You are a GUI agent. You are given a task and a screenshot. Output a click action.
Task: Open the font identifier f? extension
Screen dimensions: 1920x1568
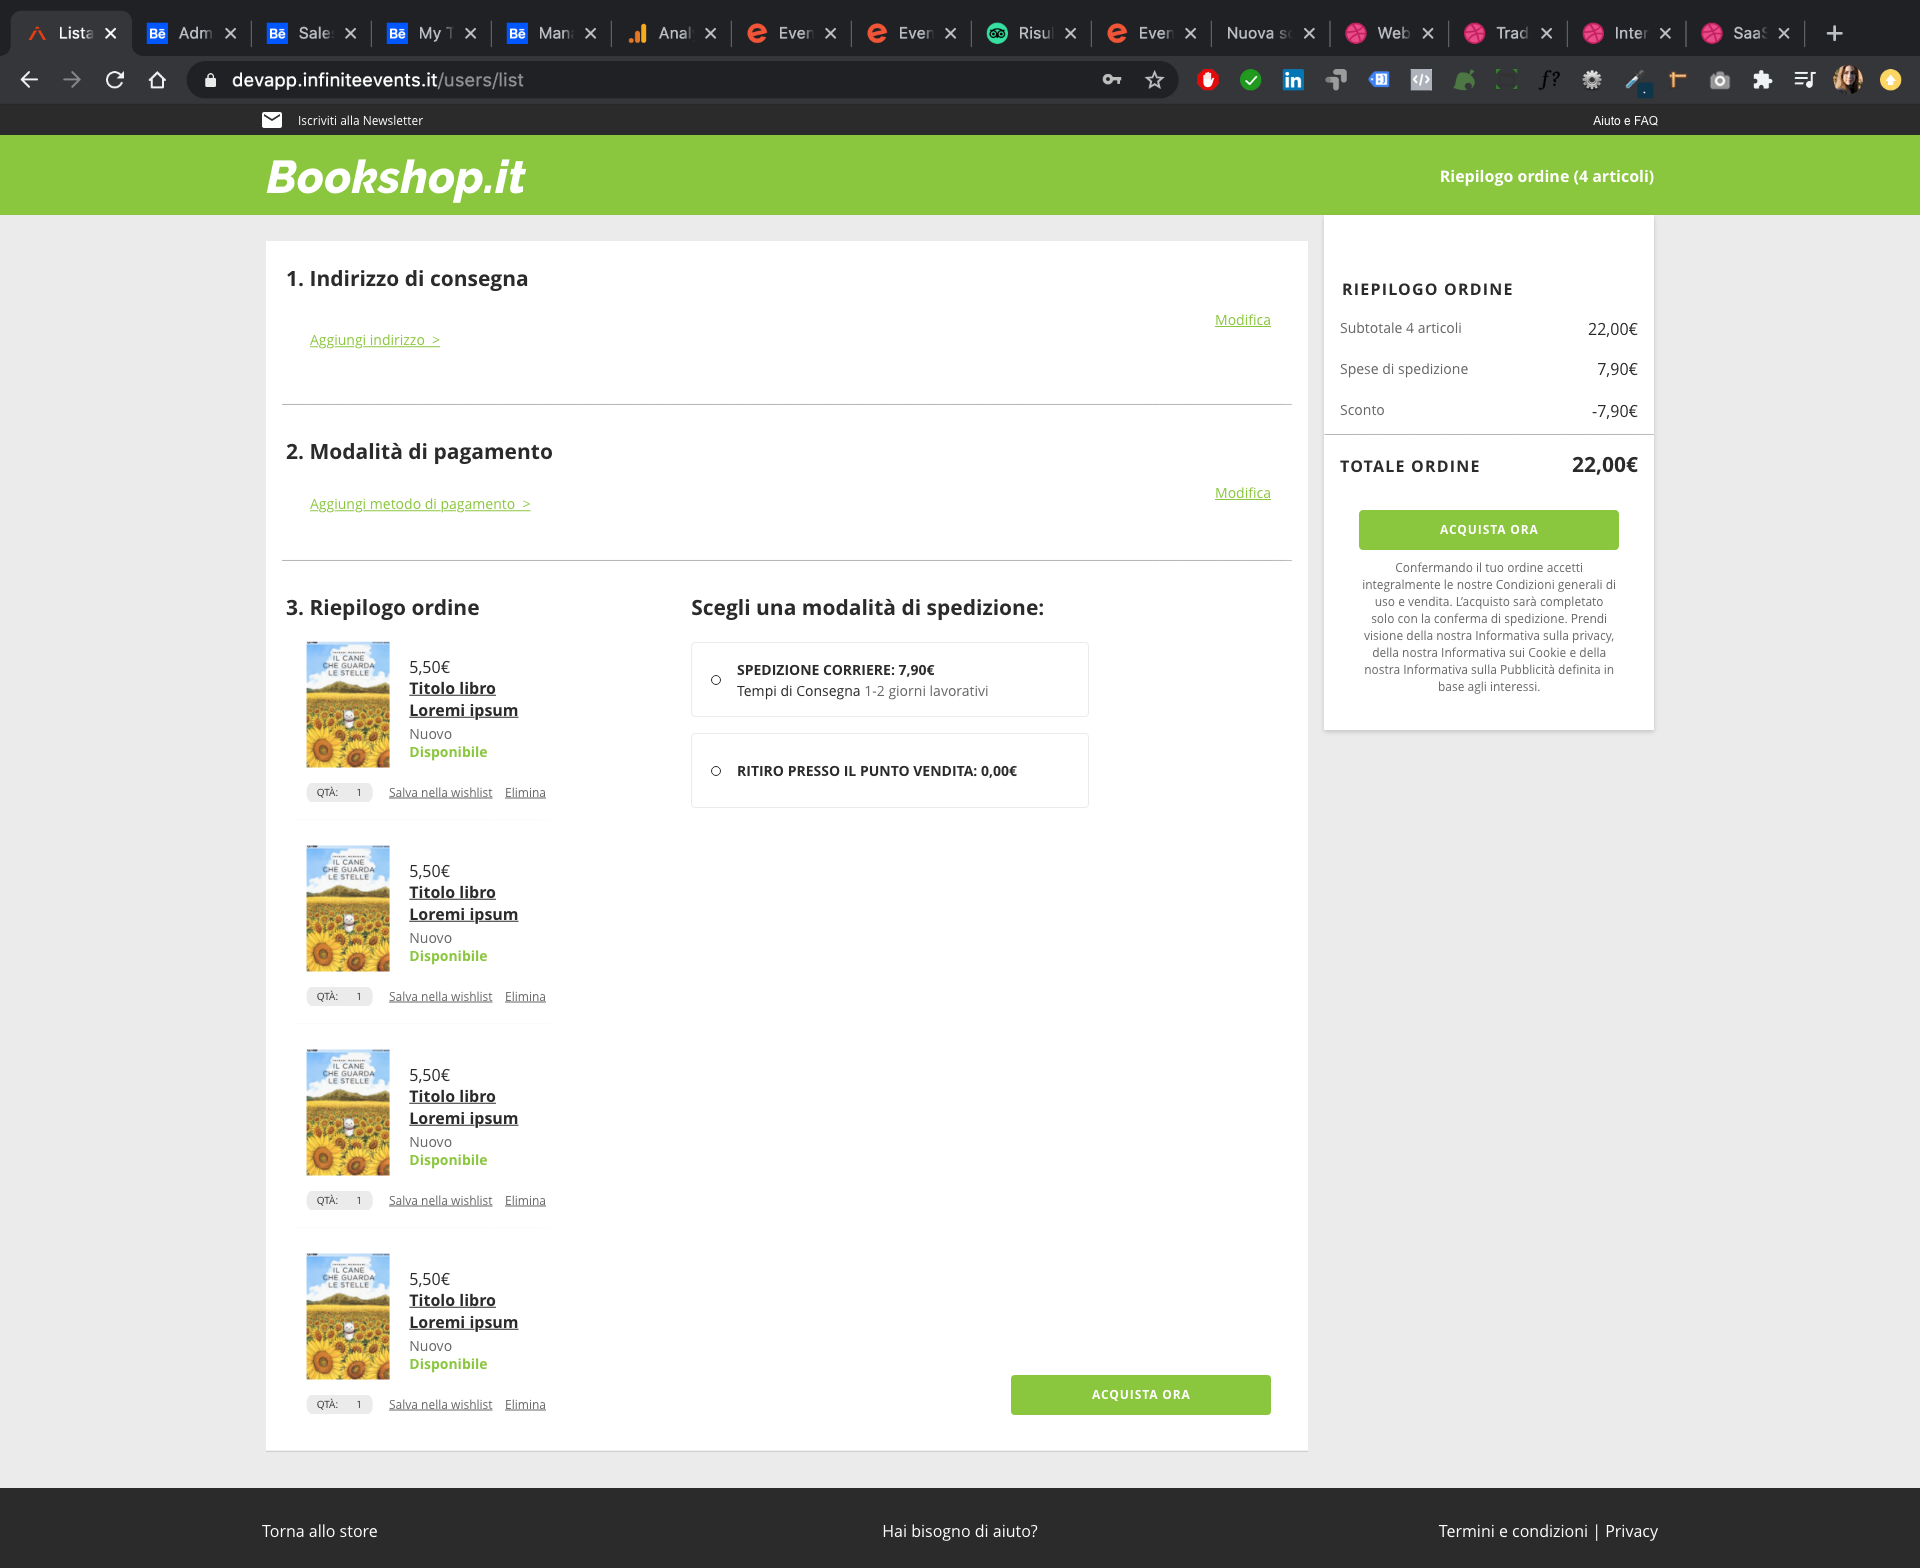point(1549,80)
